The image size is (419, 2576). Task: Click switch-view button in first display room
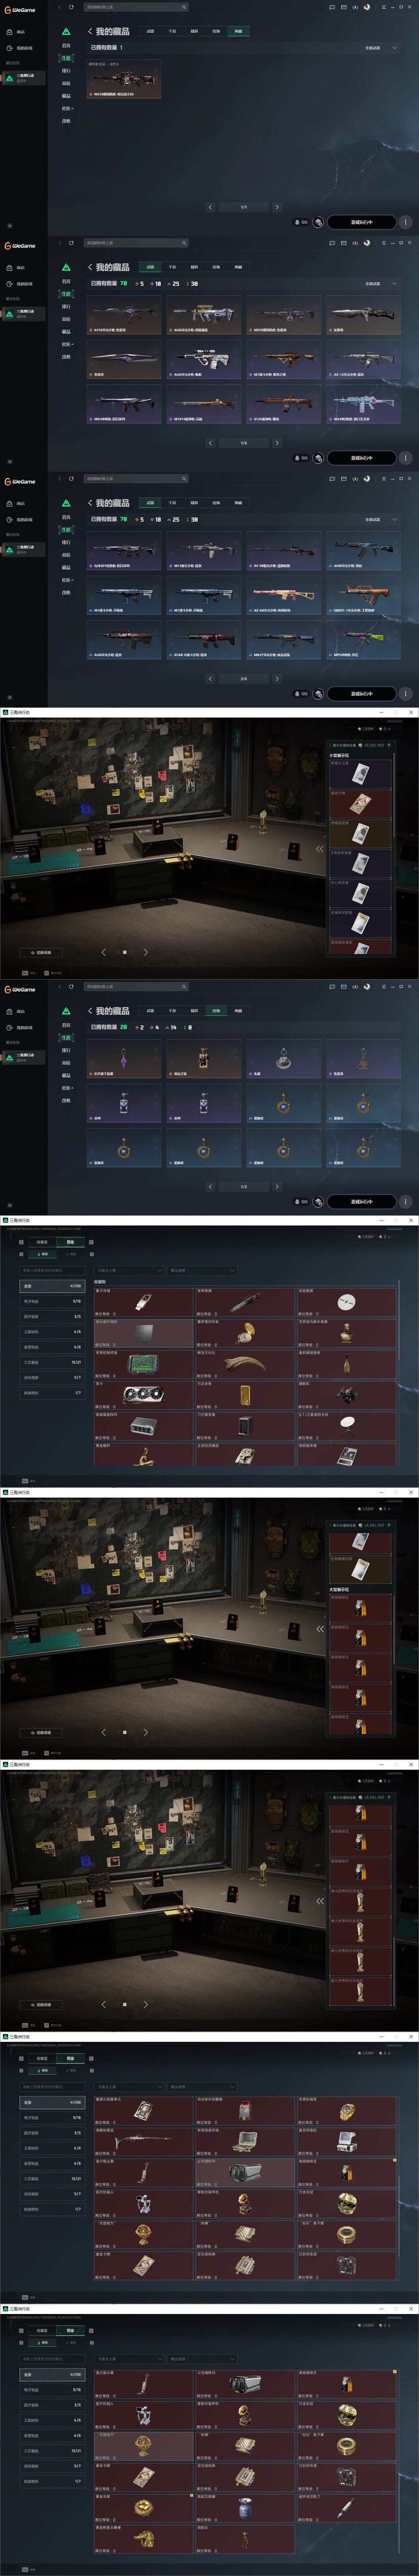pos(40,953)
